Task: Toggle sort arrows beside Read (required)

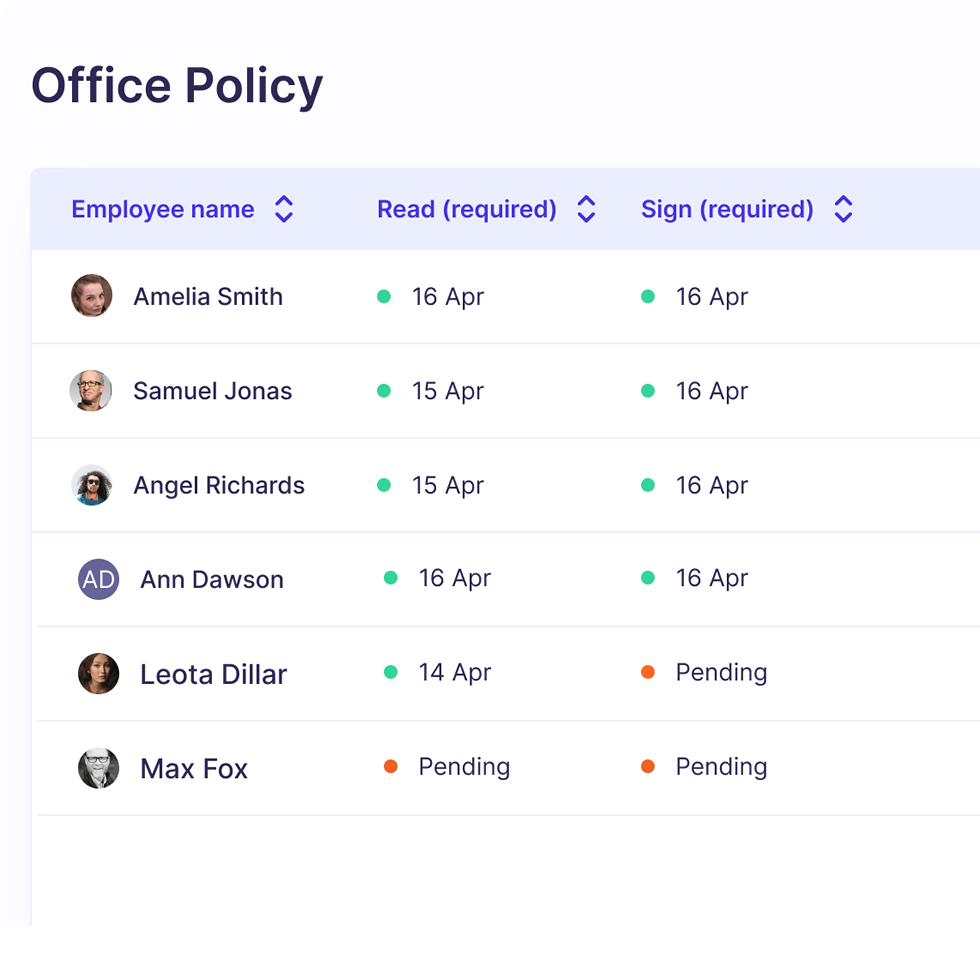Action: [x=587, y=209]
